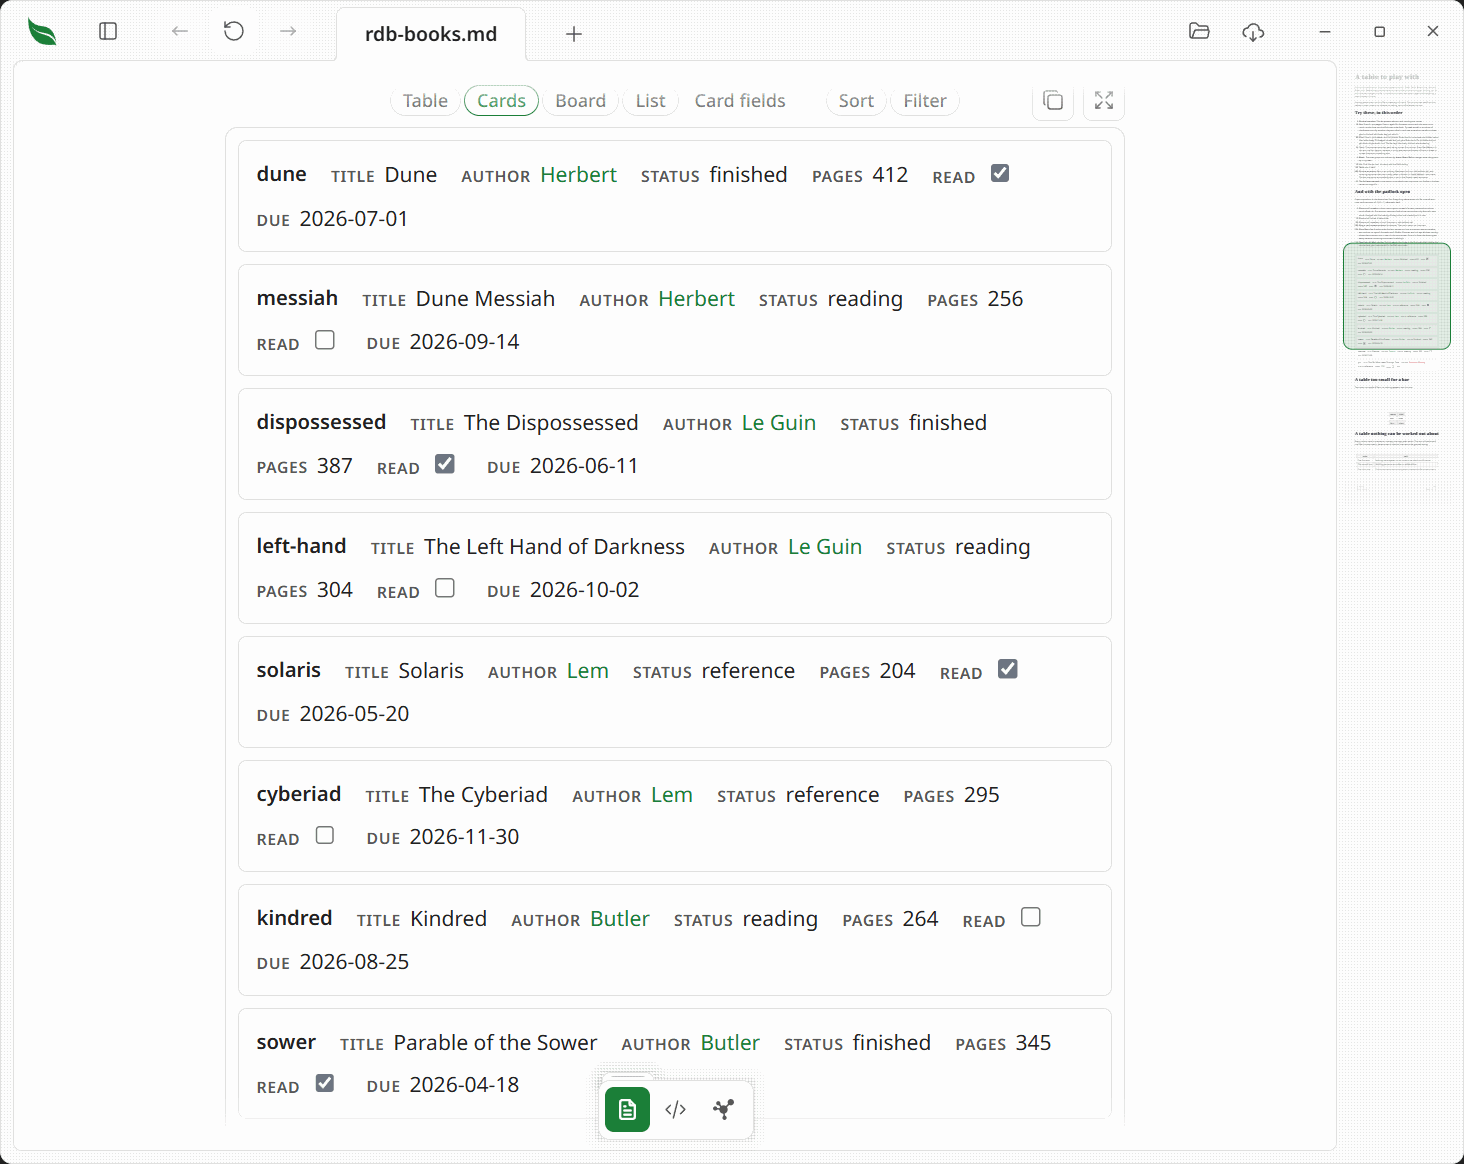This screenshot has height=1164, width=1464.
Task: Open the Card fields chooser
Action: pos(740,101)
